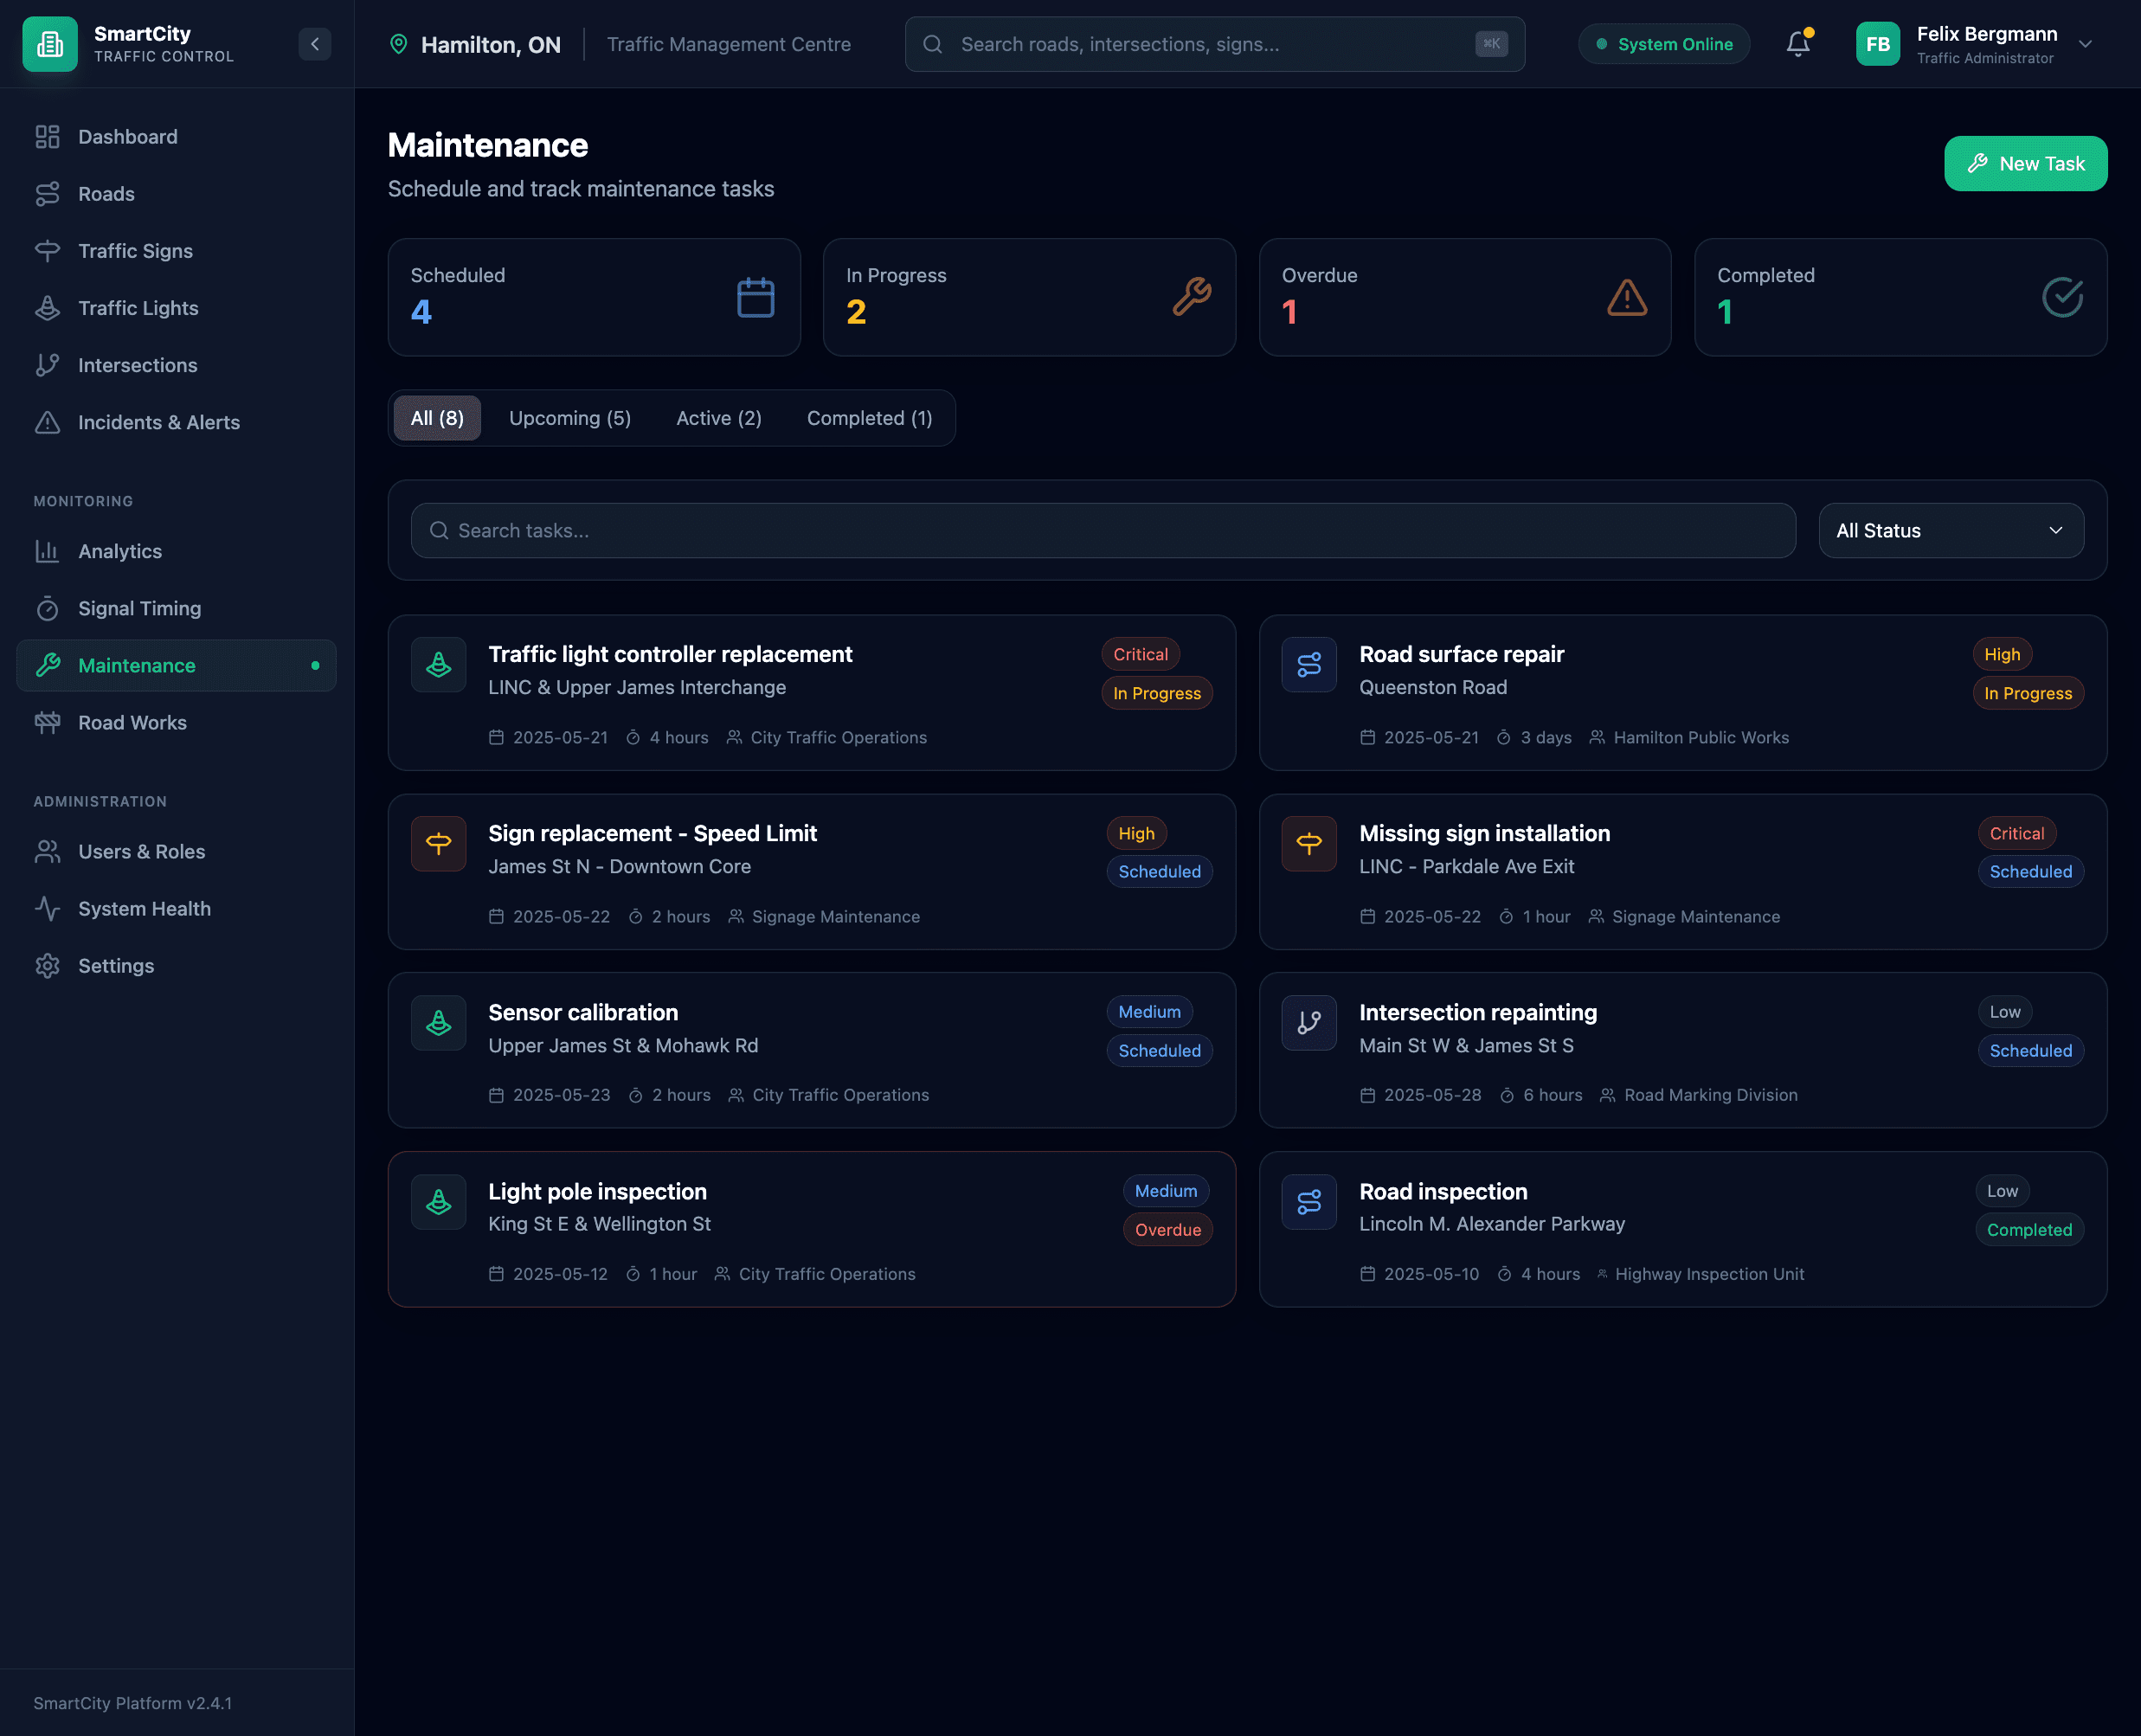
Task: Click the Road surface repair task icon
Action: point(1308,664)
